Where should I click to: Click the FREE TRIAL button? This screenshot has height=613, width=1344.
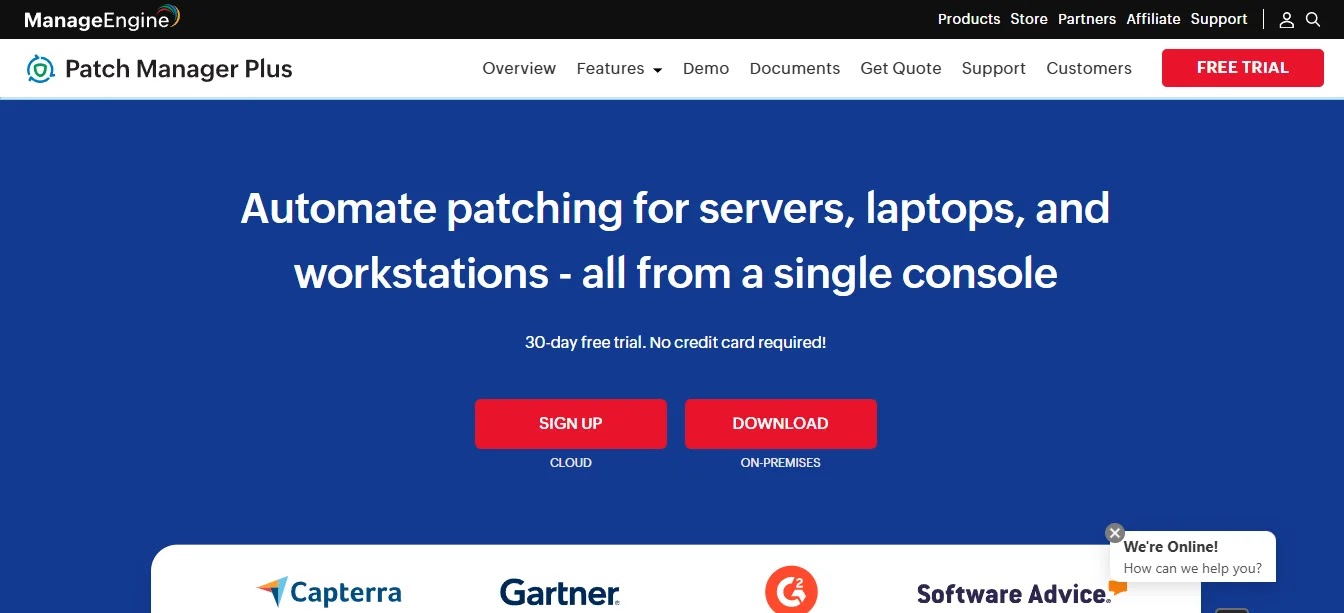1243,68
